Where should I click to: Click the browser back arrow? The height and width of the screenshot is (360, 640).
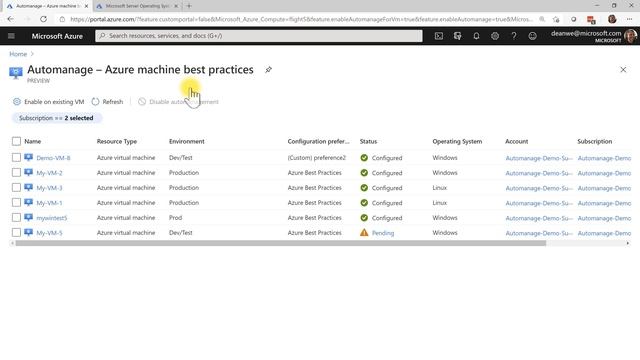pyautogui.click(x=11, y=19)
